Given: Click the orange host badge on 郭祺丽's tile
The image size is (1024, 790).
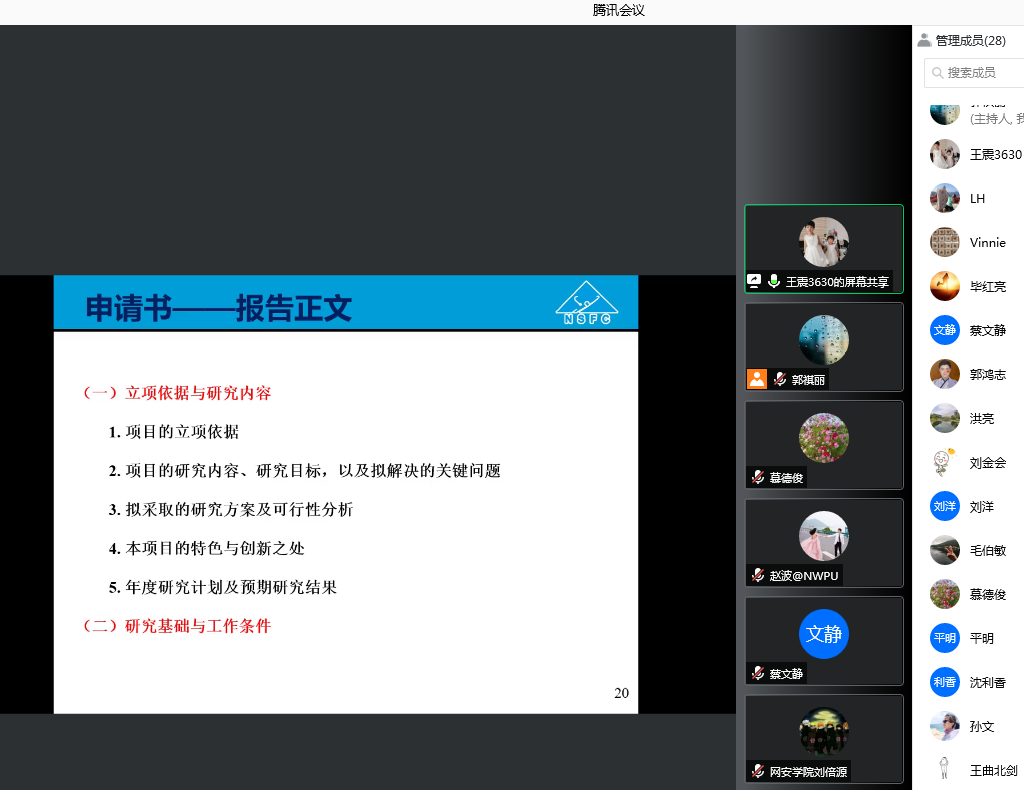Looking at the screenshot, I should point(757,379).
